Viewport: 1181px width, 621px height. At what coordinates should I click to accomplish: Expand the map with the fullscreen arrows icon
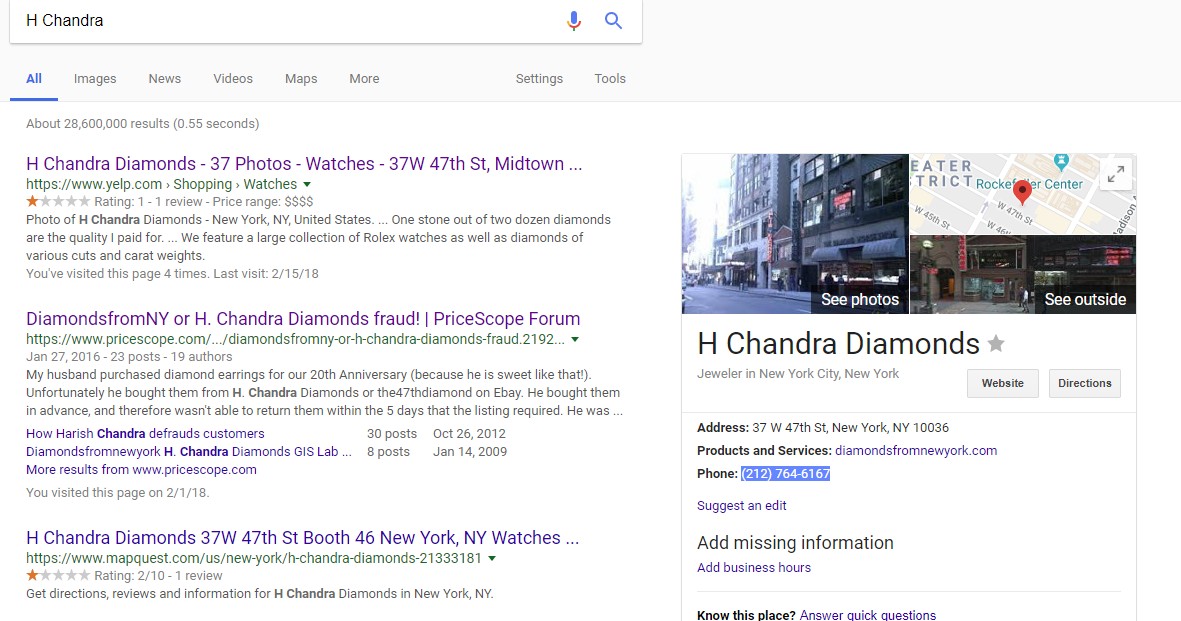point(1115,174)
